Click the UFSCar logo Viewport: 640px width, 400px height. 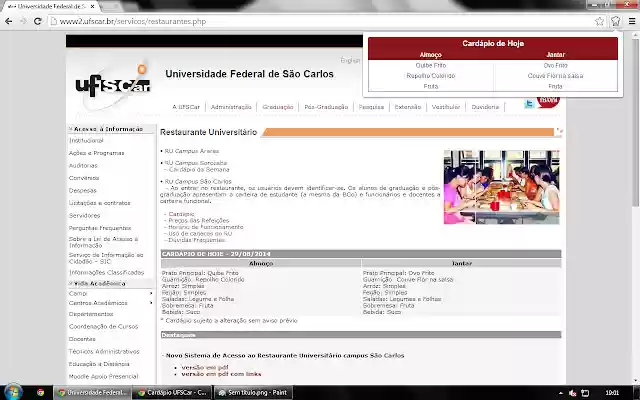[x=113, y=84]
